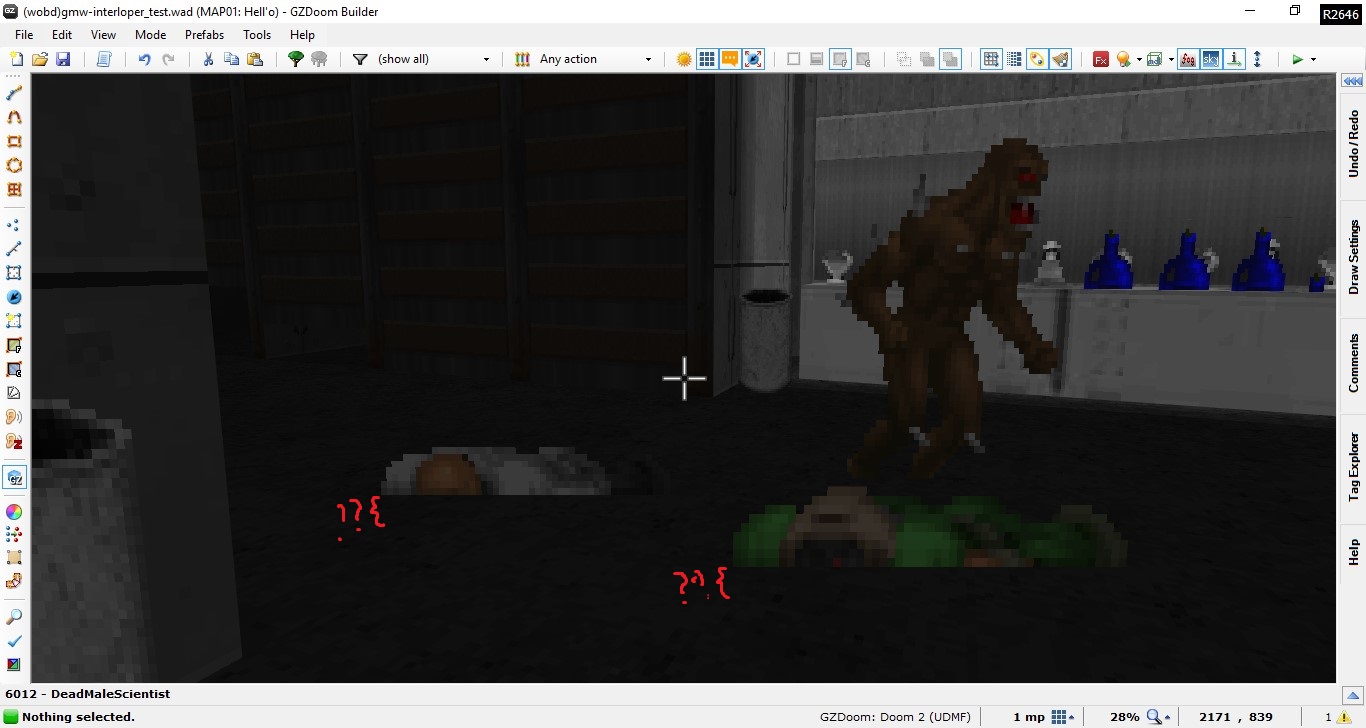Open the File menu
Viewport: 1366px width, 728px height.
pyautogui.click(x=24, y=34)
